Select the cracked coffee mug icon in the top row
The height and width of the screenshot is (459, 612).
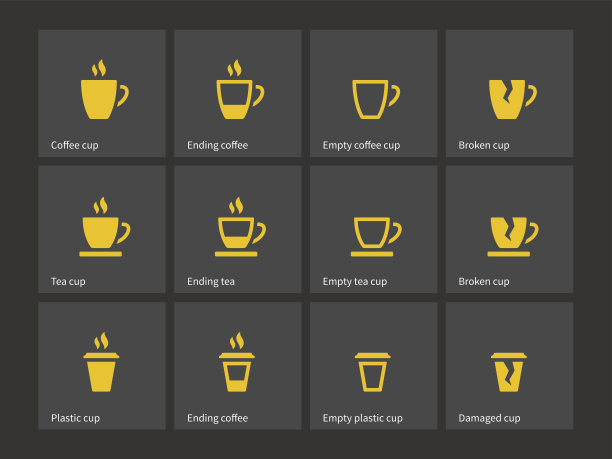[512, 99]
